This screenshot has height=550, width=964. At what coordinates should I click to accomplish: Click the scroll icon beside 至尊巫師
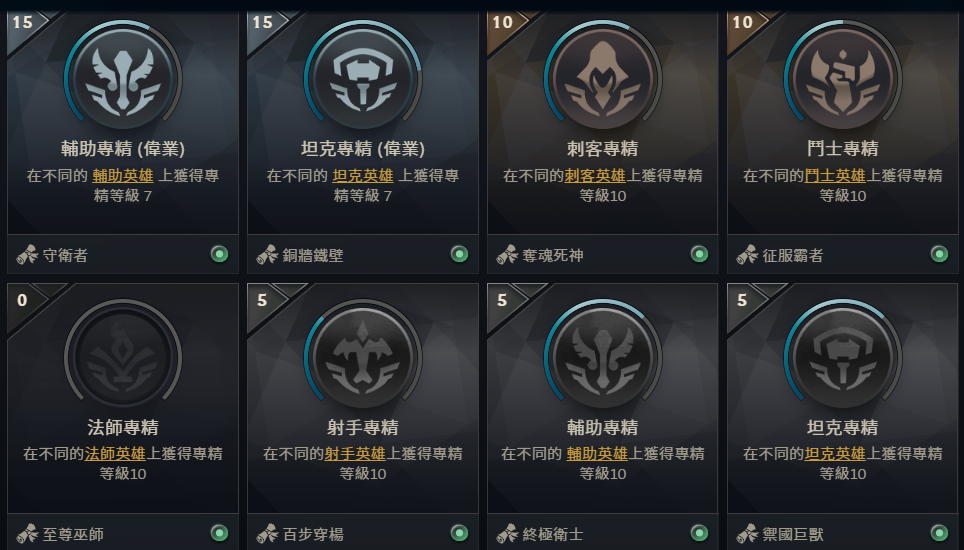(x=27, y=533)
